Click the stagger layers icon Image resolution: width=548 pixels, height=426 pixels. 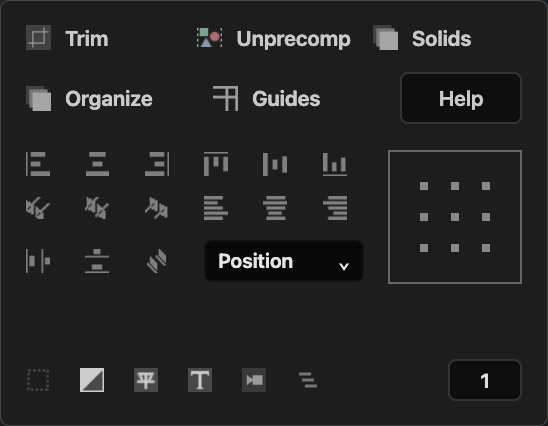pyautogui.click(x=308, y=380)
